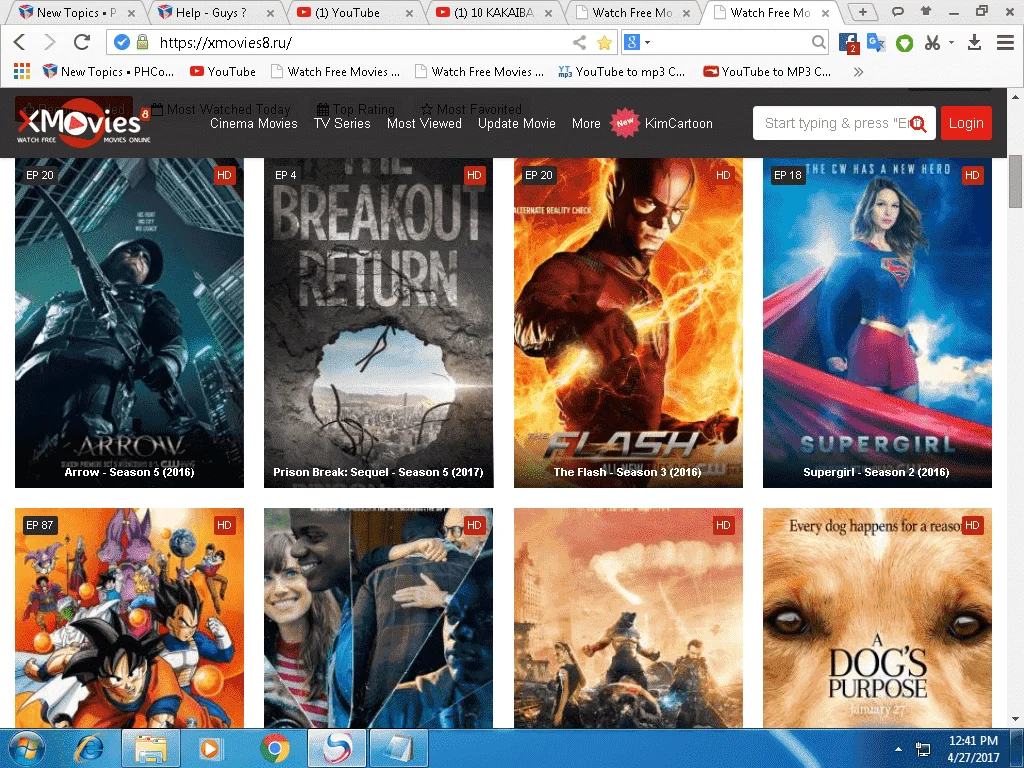This screenshot has height=768, width=1024.
Task: Click the red search icon in site search
Action: pyautogui.click(x=918, y=123)
